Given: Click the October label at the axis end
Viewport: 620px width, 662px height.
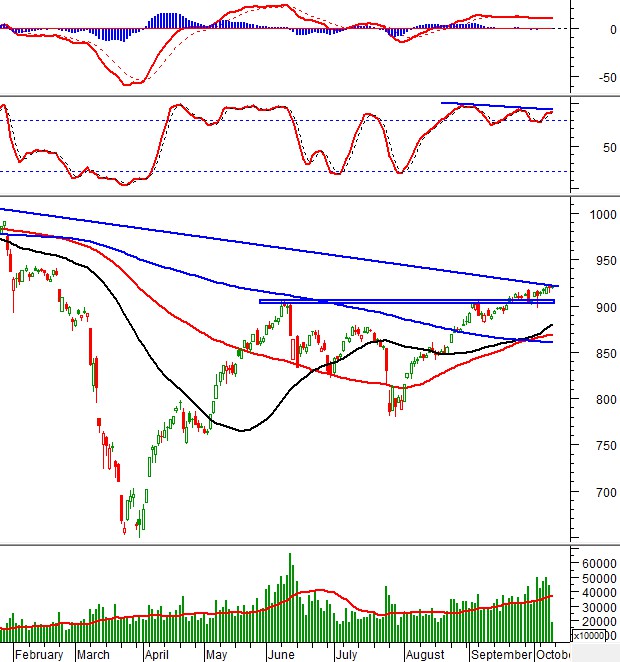Looking at the screenshot, I should click(x=551, y=655).
